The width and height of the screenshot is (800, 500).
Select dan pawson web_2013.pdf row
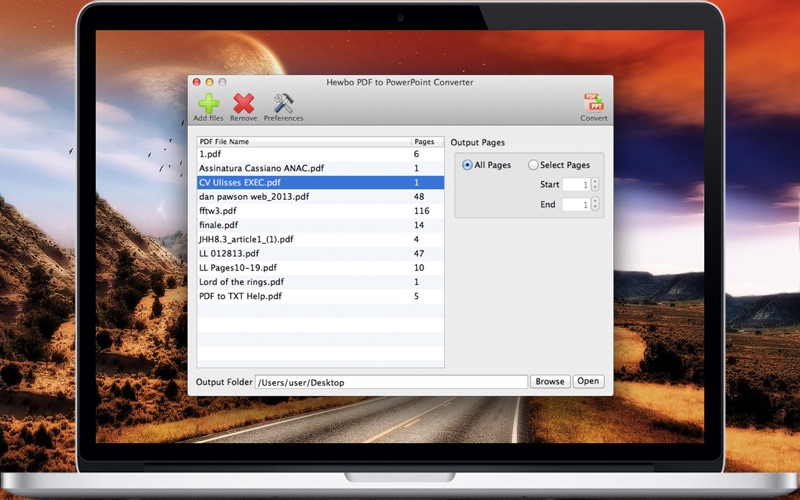(x=320, y=196)
